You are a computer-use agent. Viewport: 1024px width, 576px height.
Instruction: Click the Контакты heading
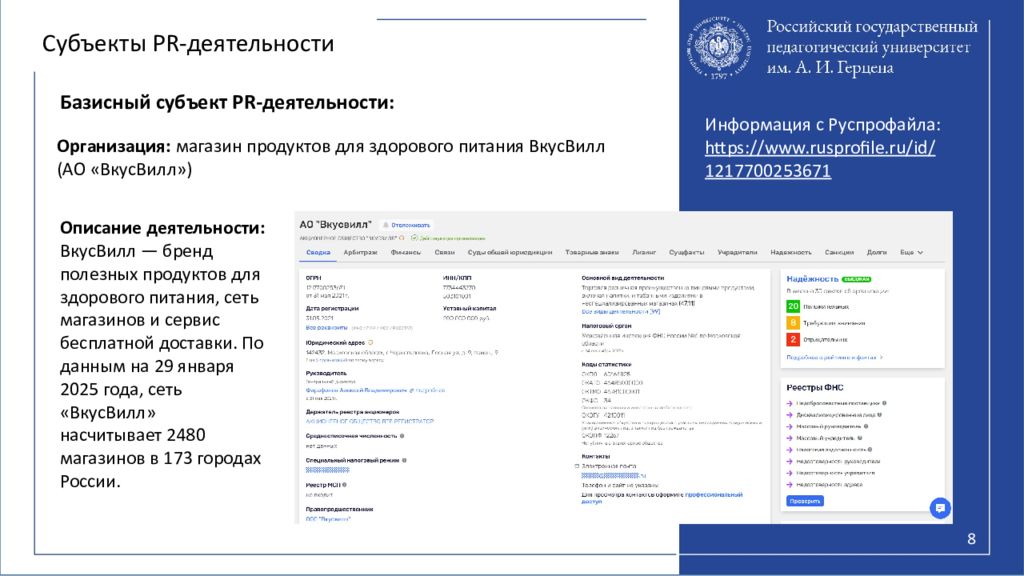[596, 456]
